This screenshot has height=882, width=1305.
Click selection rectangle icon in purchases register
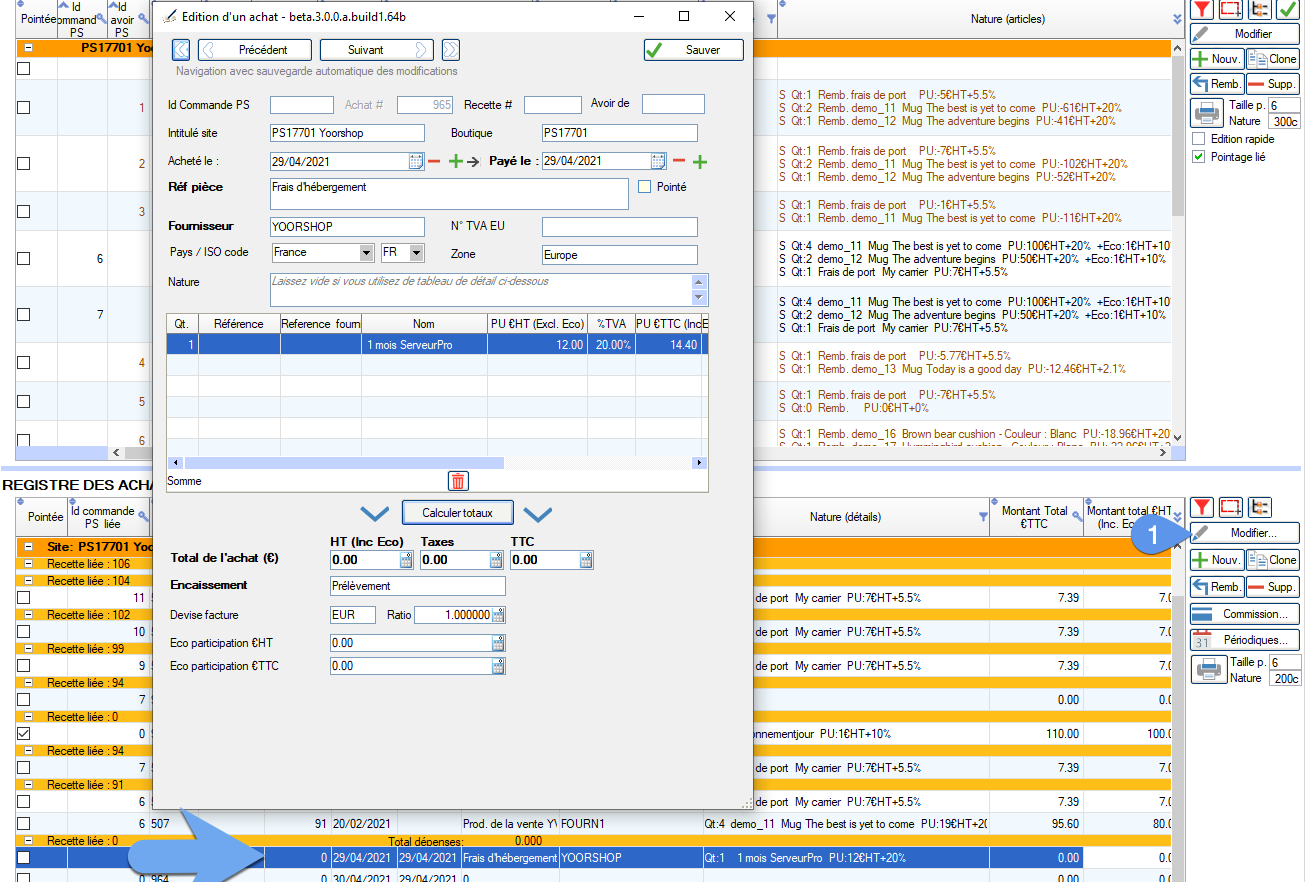pos(1231,508)
